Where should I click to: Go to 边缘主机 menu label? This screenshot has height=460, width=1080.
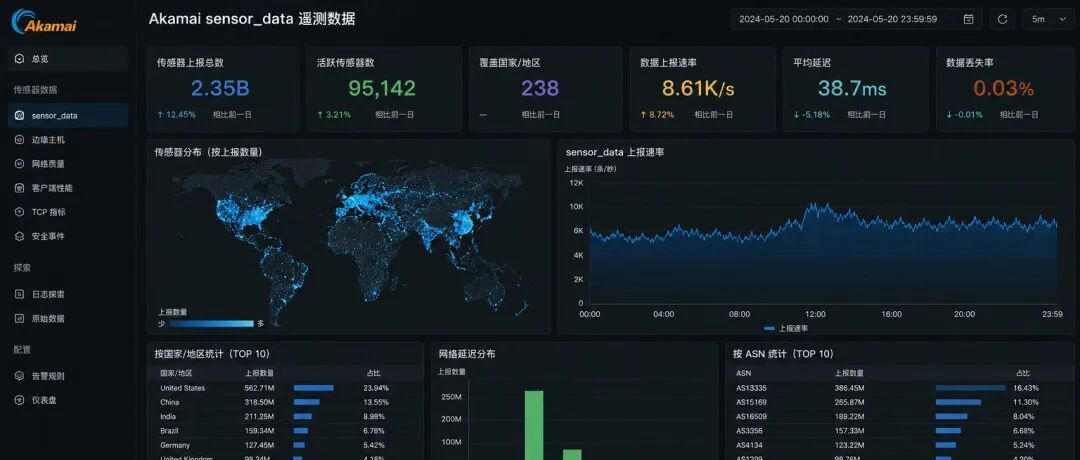48,140
